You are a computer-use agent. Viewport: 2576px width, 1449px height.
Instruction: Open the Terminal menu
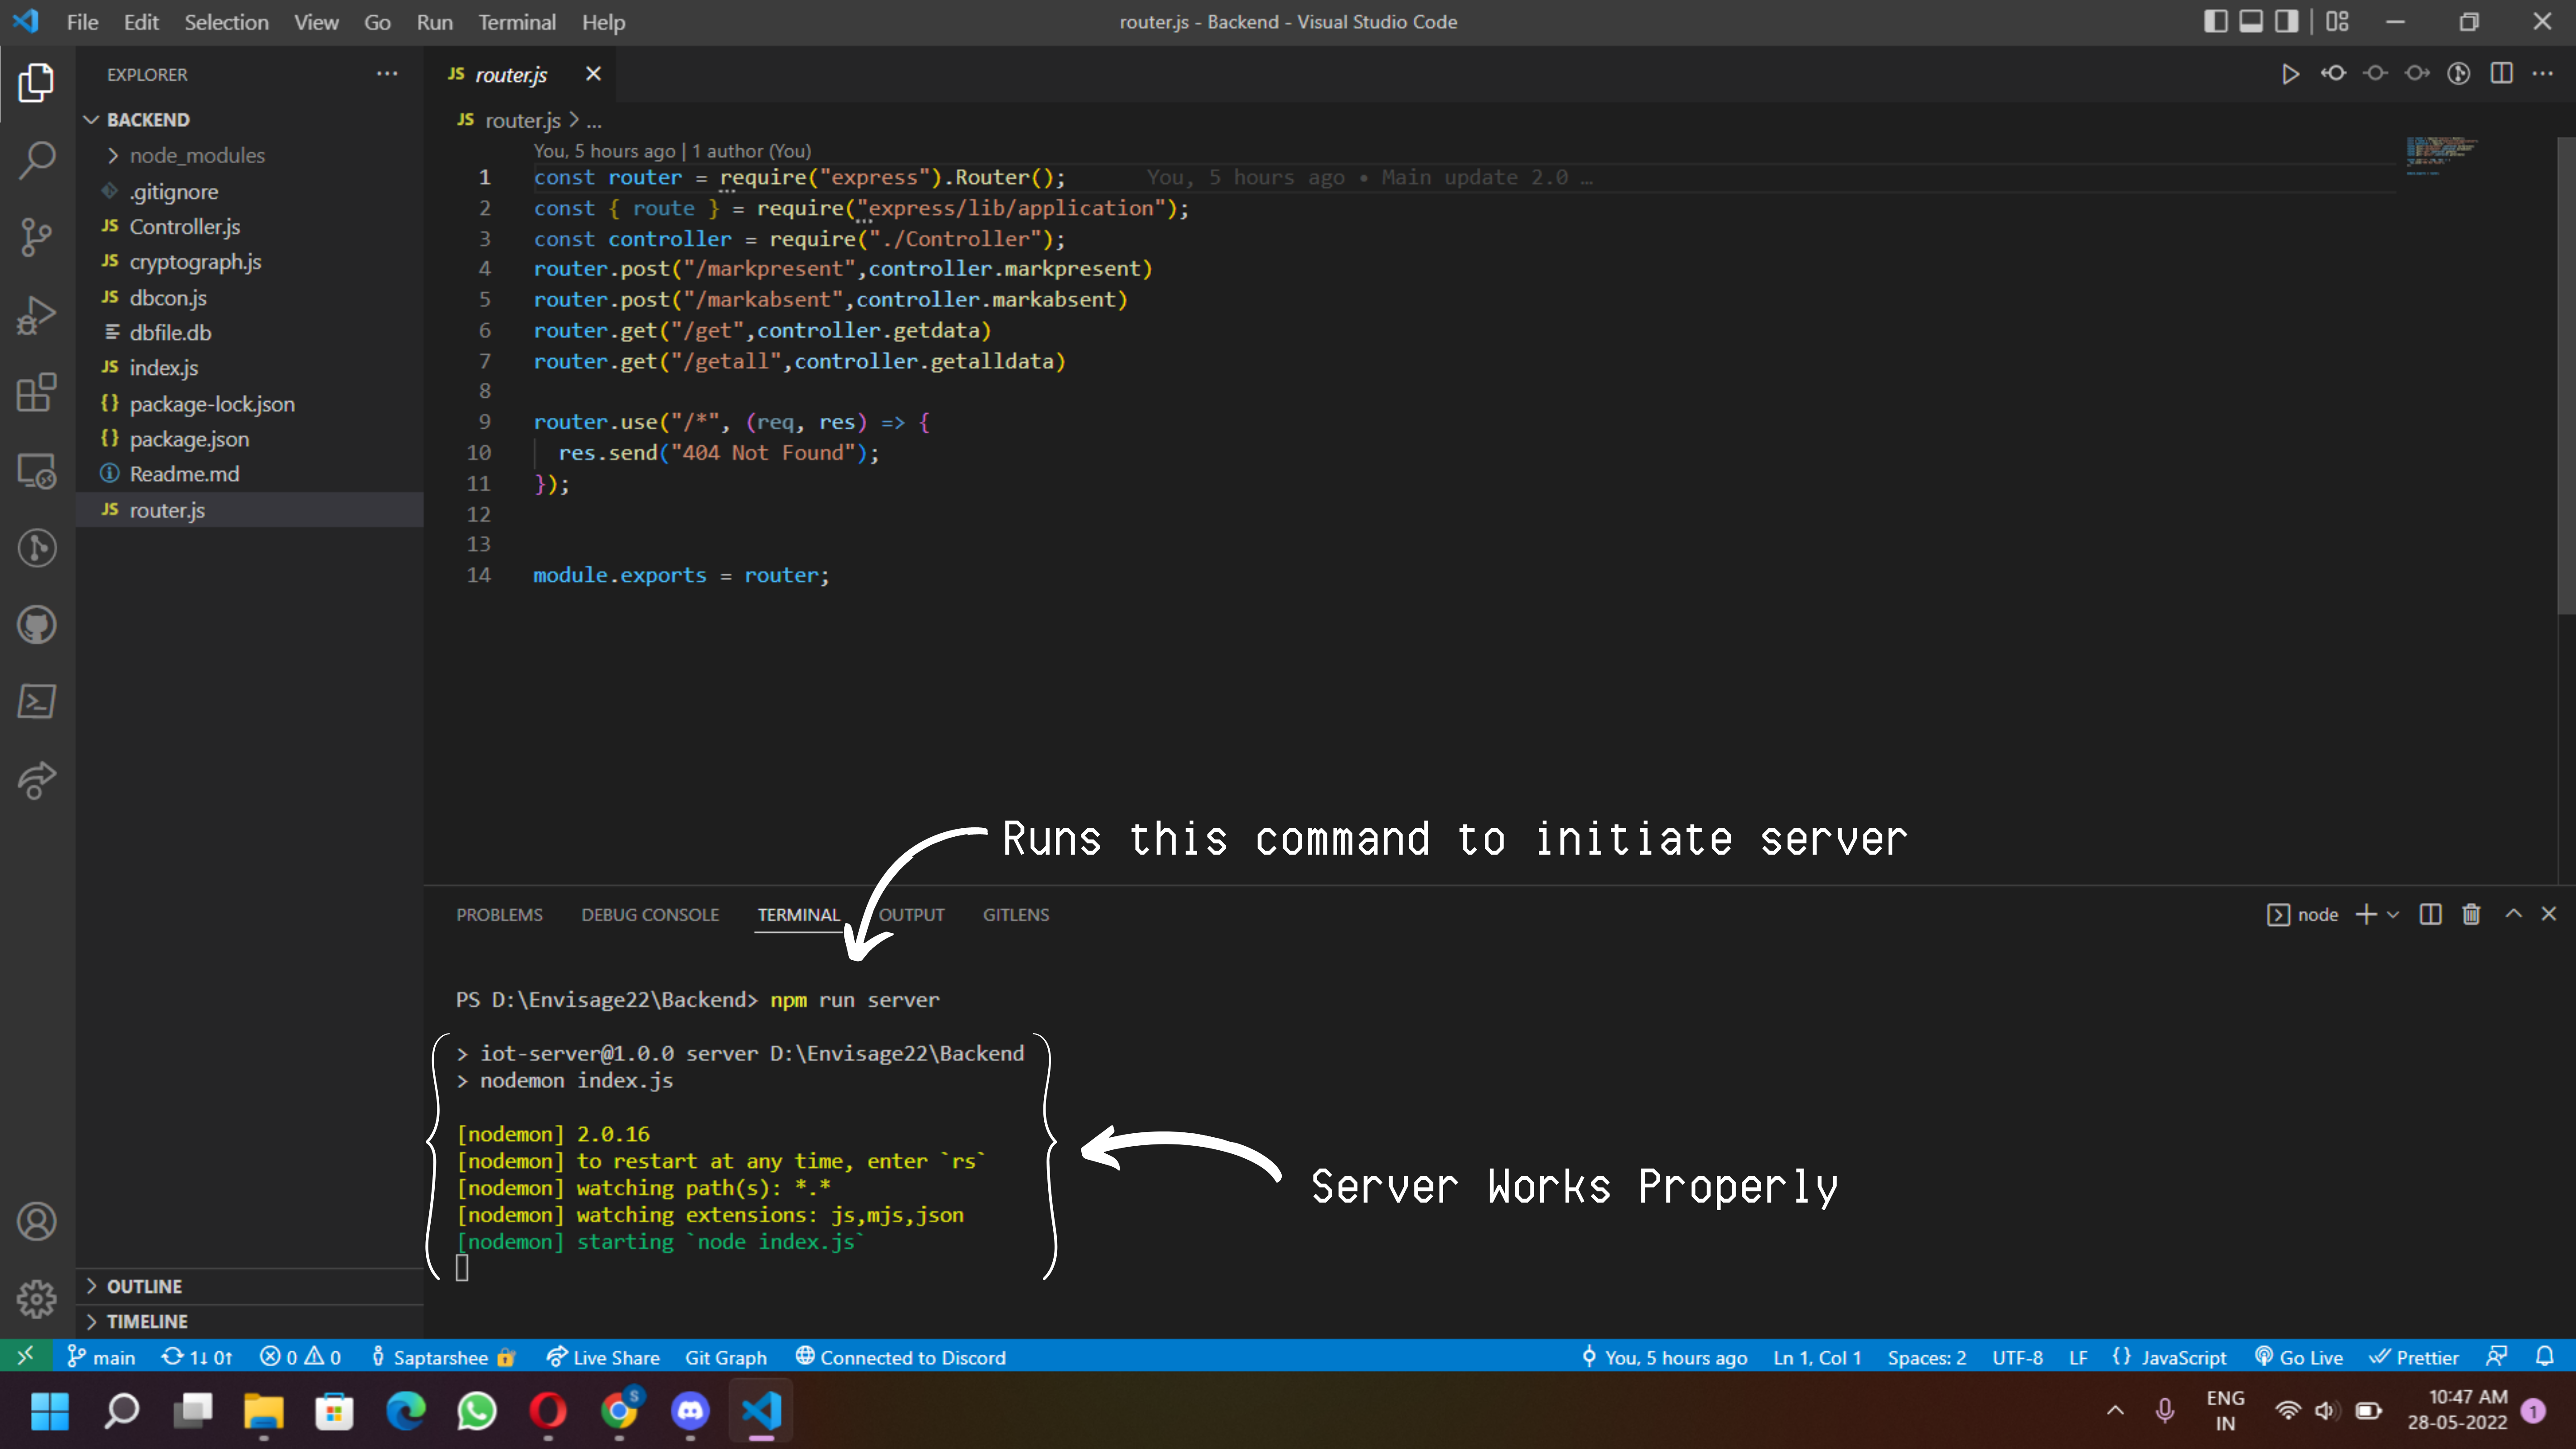pyautogui.click(x=516, y=22)
